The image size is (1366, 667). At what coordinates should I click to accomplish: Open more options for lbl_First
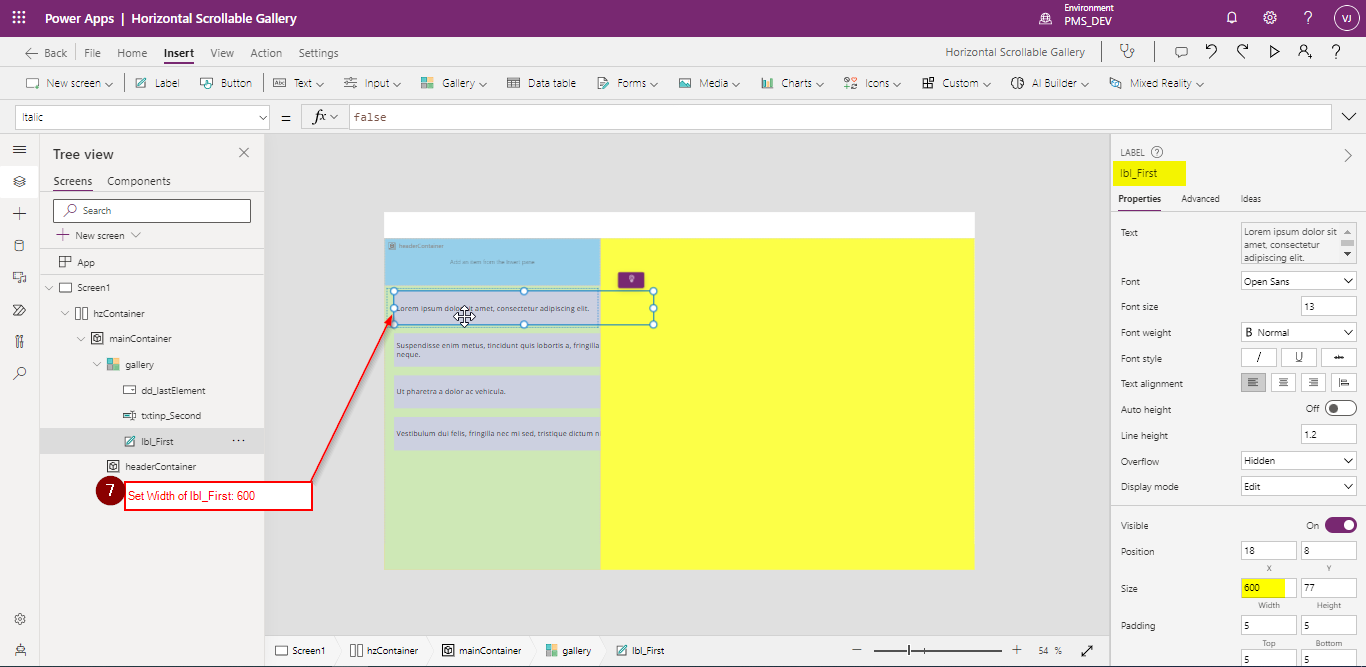(x=238, y=440)
